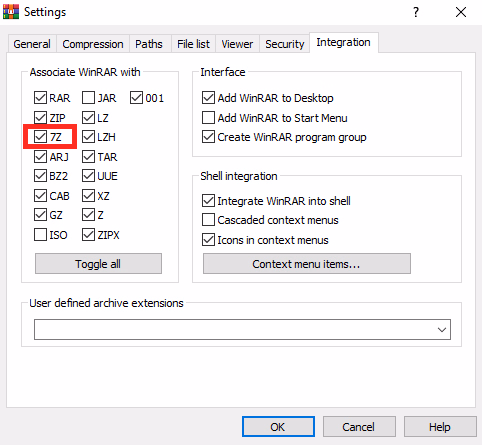
Task: Enable the JAR association checkbox
Action: tap(88, 98)
